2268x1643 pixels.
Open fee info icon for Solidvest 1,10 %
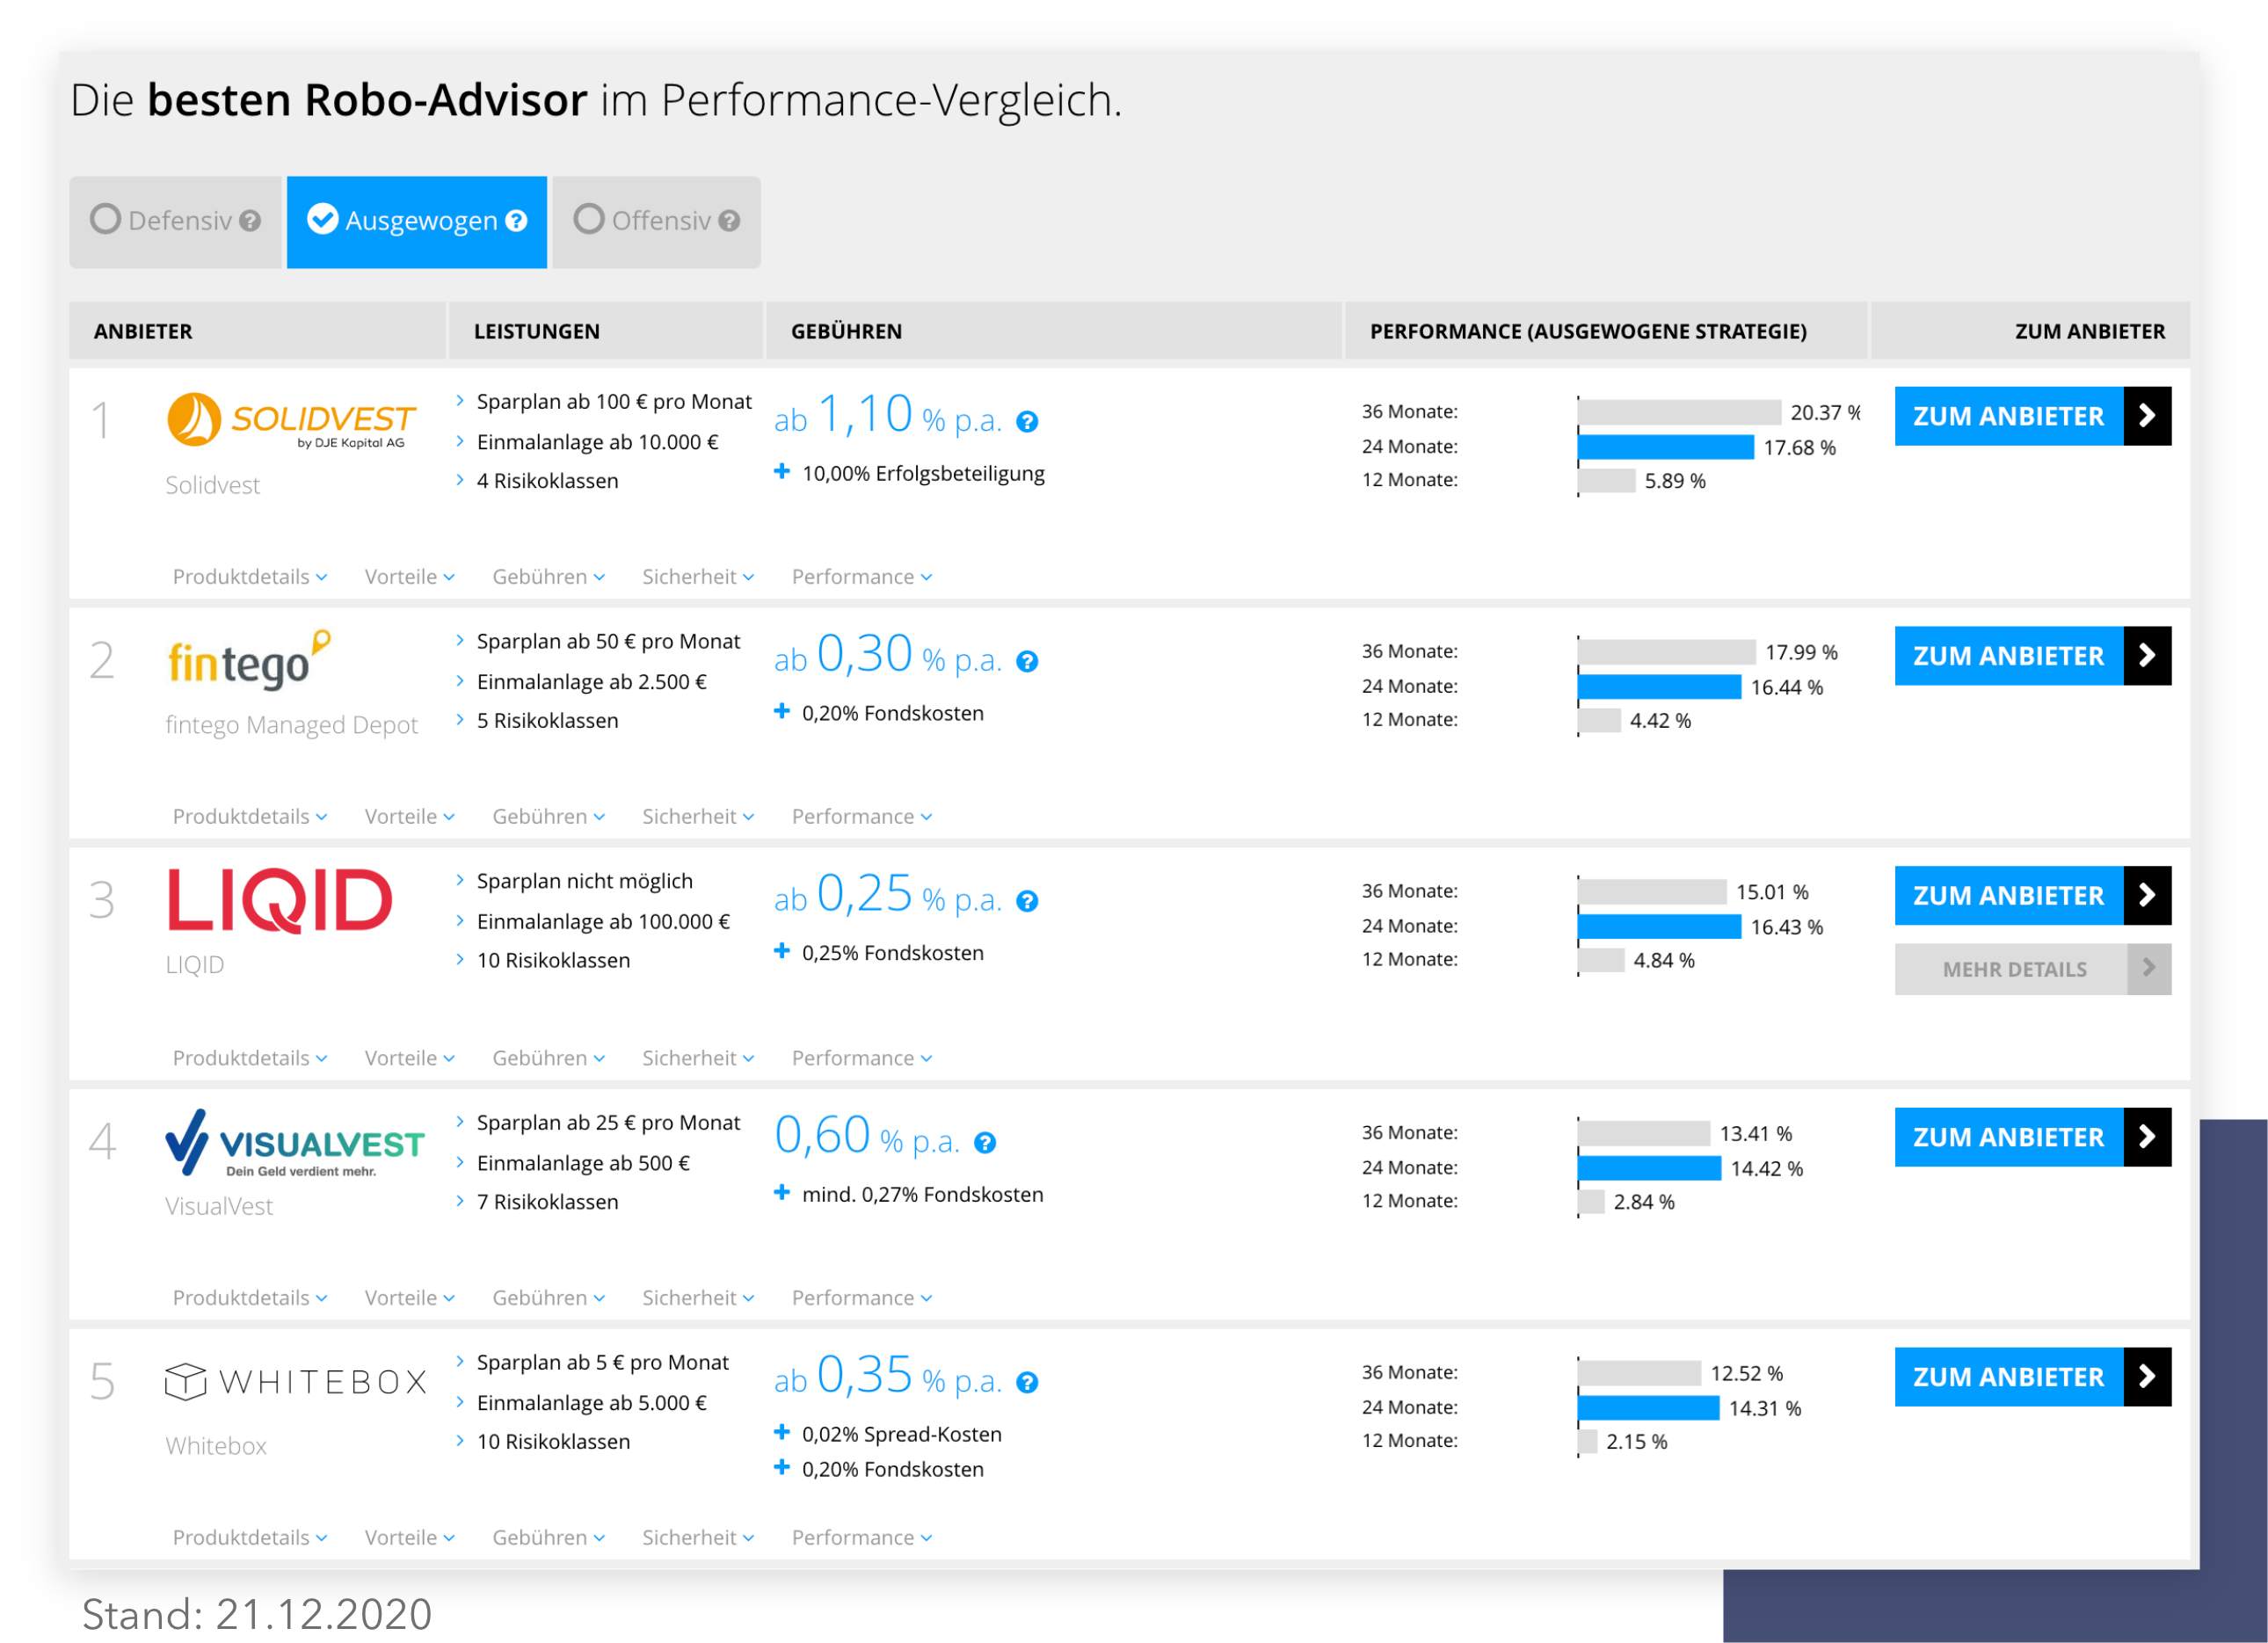1027,422
